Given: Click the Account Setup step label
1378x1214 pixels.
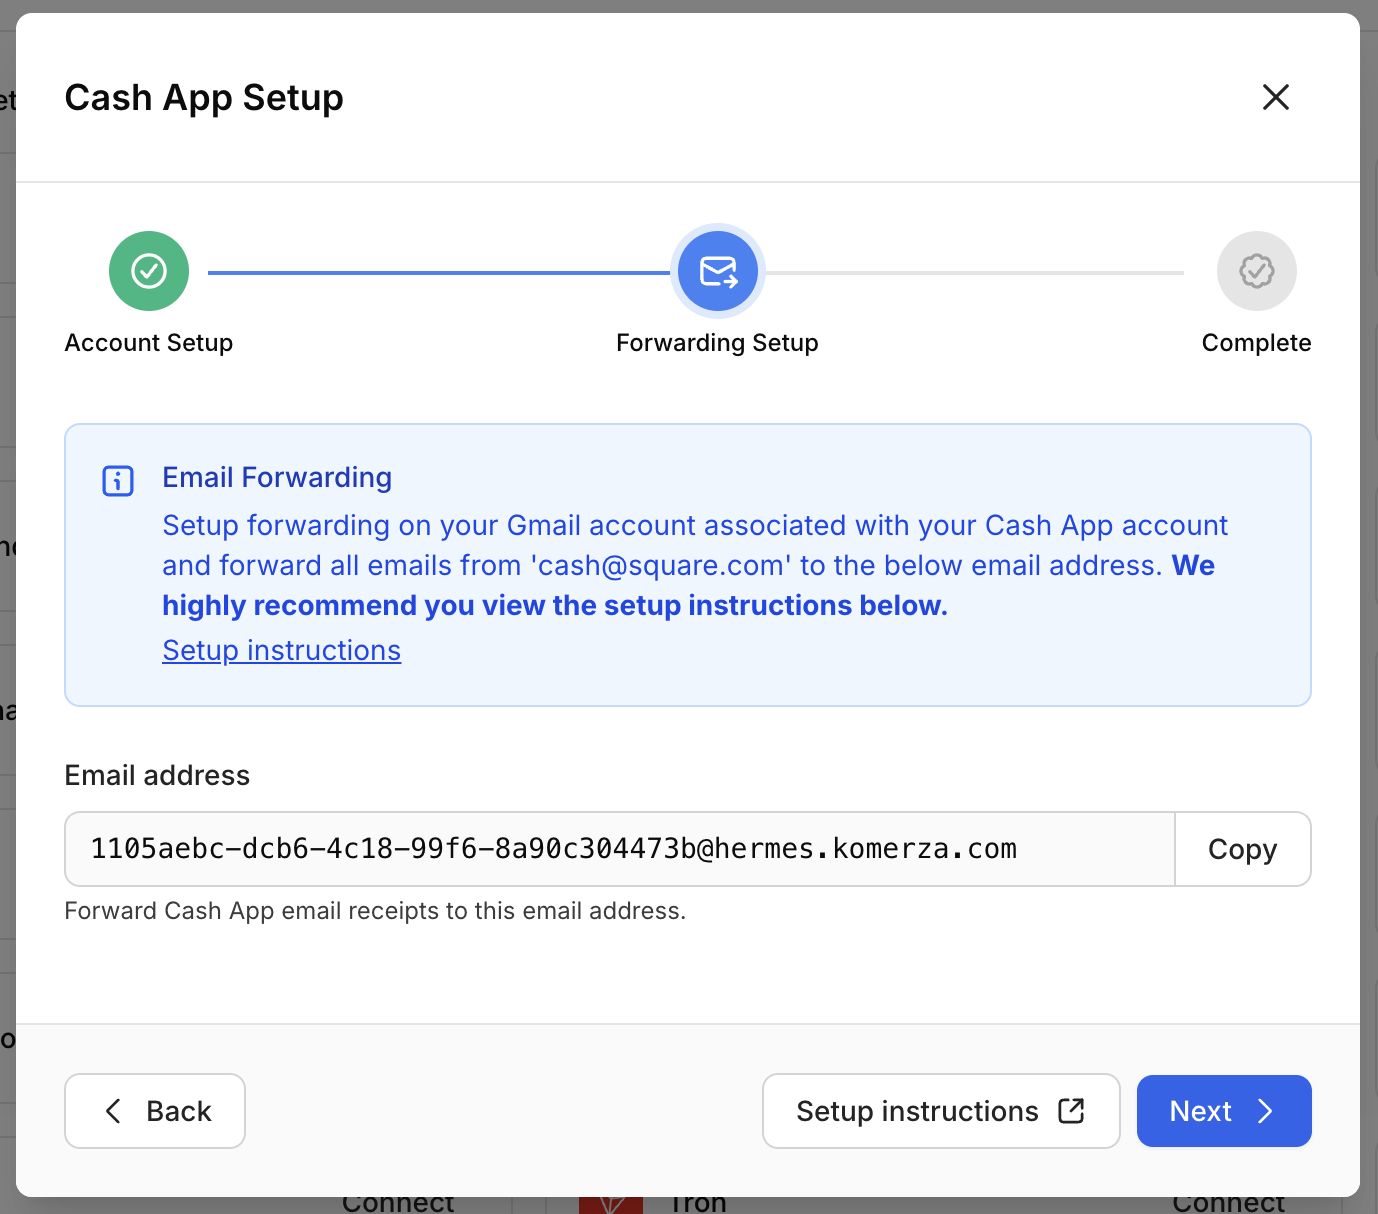Looking at the screenshot, I should [148, 342].
